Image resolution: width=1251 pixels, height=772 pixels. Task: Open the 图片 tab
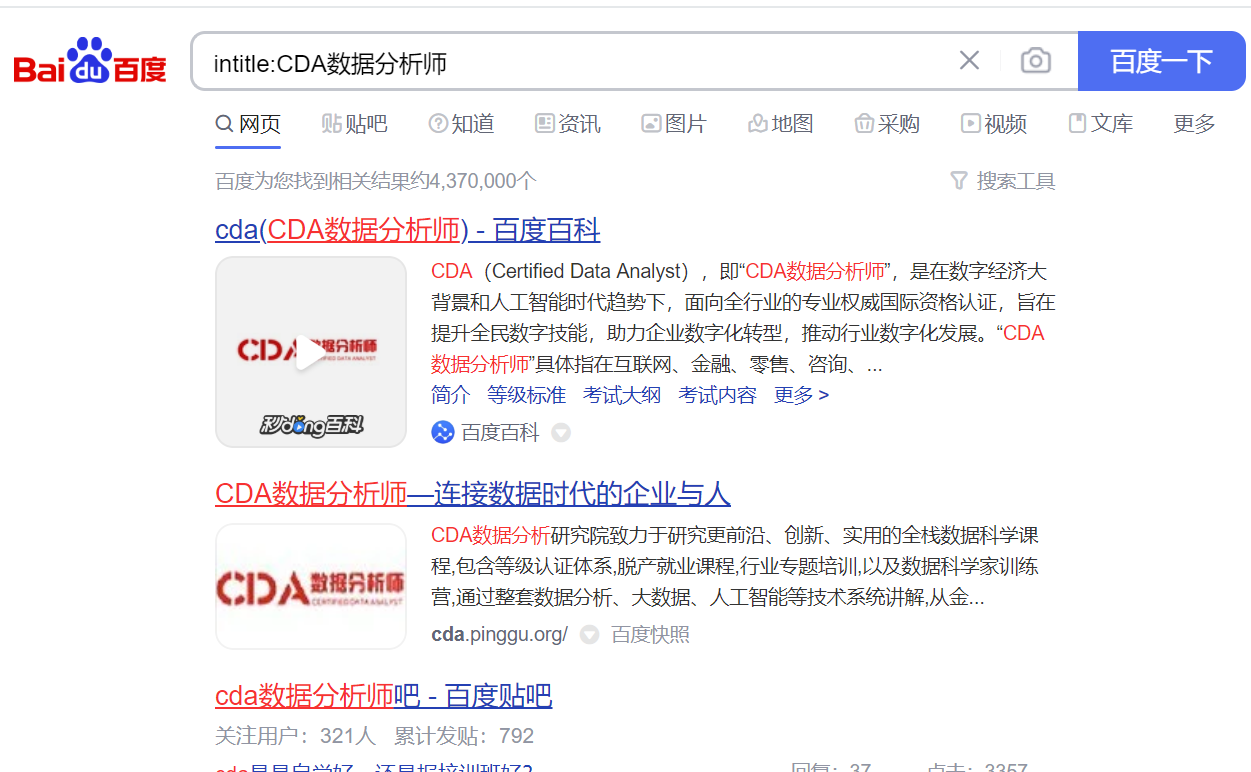(674, 124)
